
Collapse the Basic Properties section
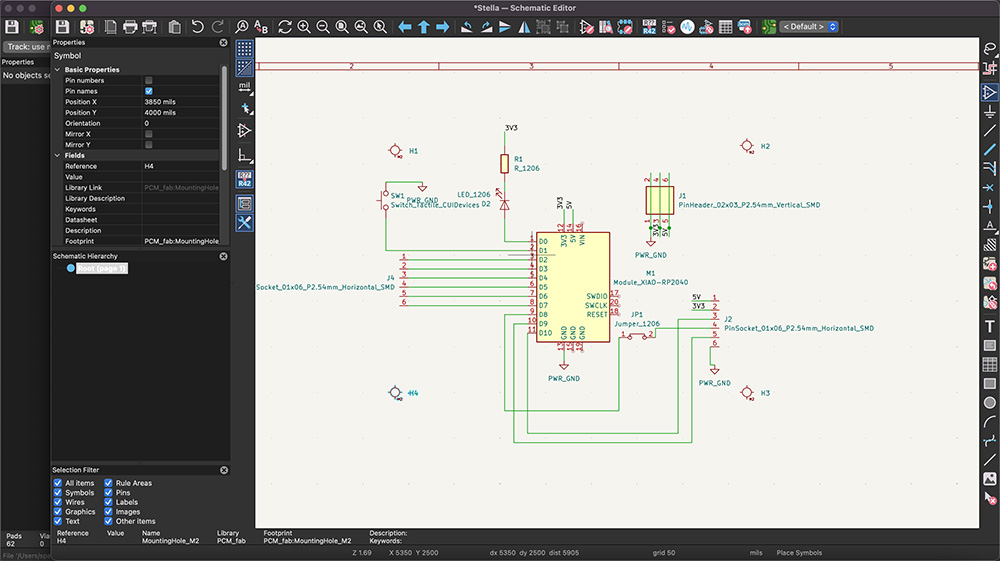pyautogui.click(x=57, y=69)
